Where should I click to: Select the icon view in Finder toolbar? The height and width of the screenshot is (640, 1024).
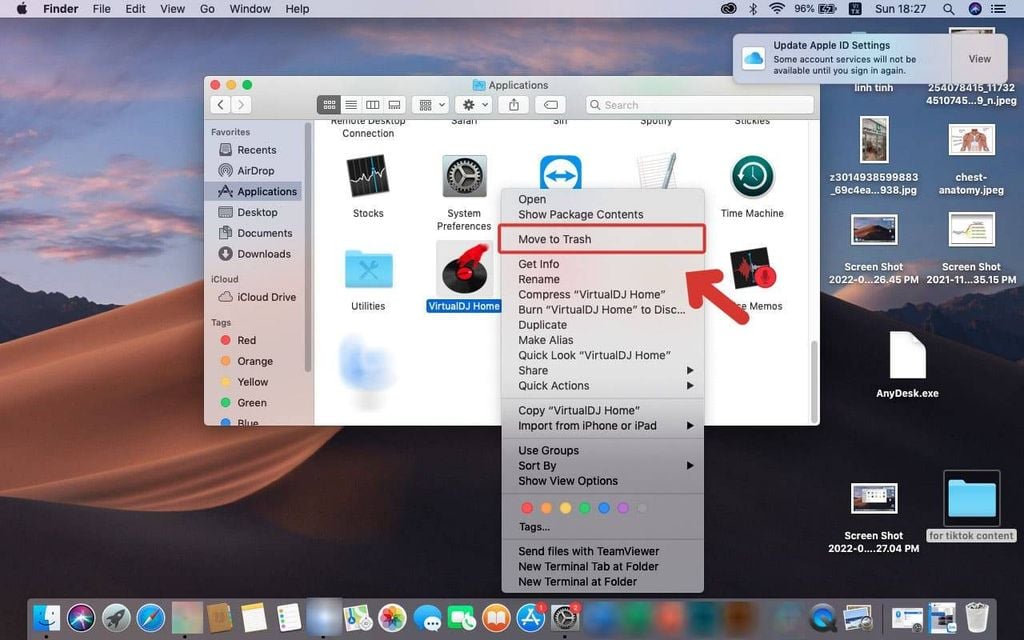328,104
